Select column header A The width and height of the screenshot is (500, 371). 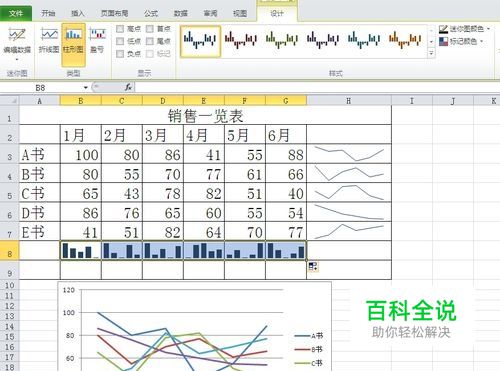[x=39, y=101]
